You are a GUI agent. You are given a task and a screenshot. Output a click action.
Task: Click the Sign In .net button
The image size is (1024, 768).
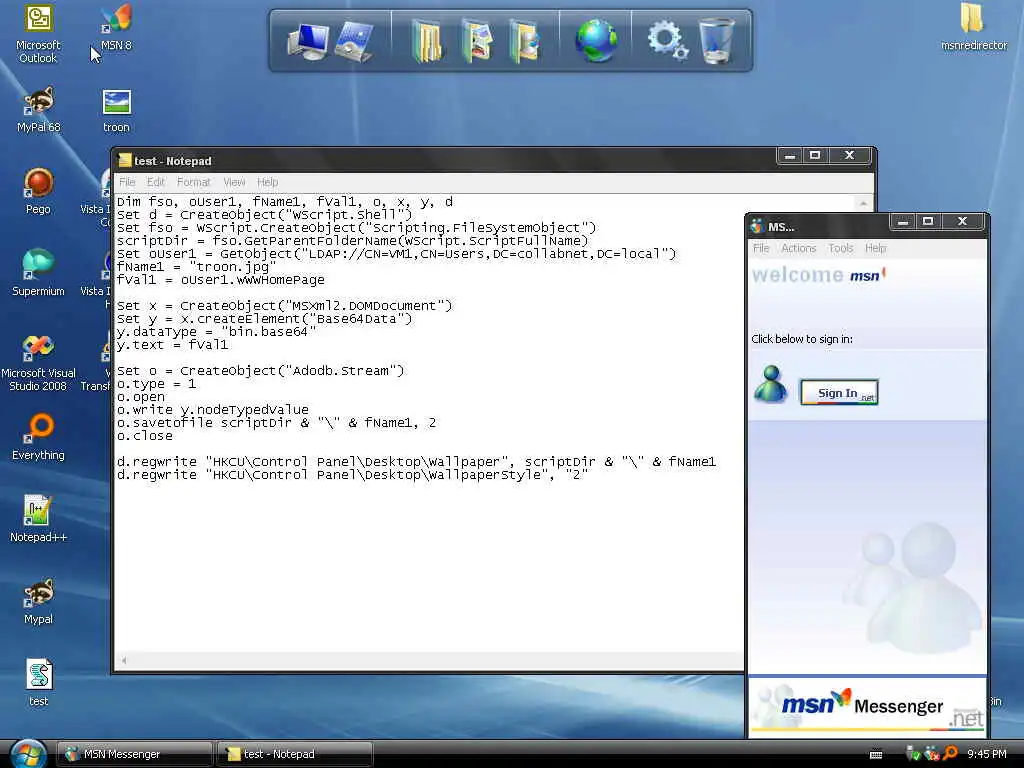[839, 392]
